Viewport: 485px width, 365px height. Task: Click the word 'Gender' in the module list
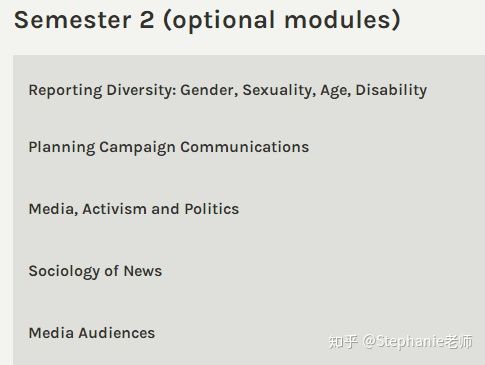[209, 90]
